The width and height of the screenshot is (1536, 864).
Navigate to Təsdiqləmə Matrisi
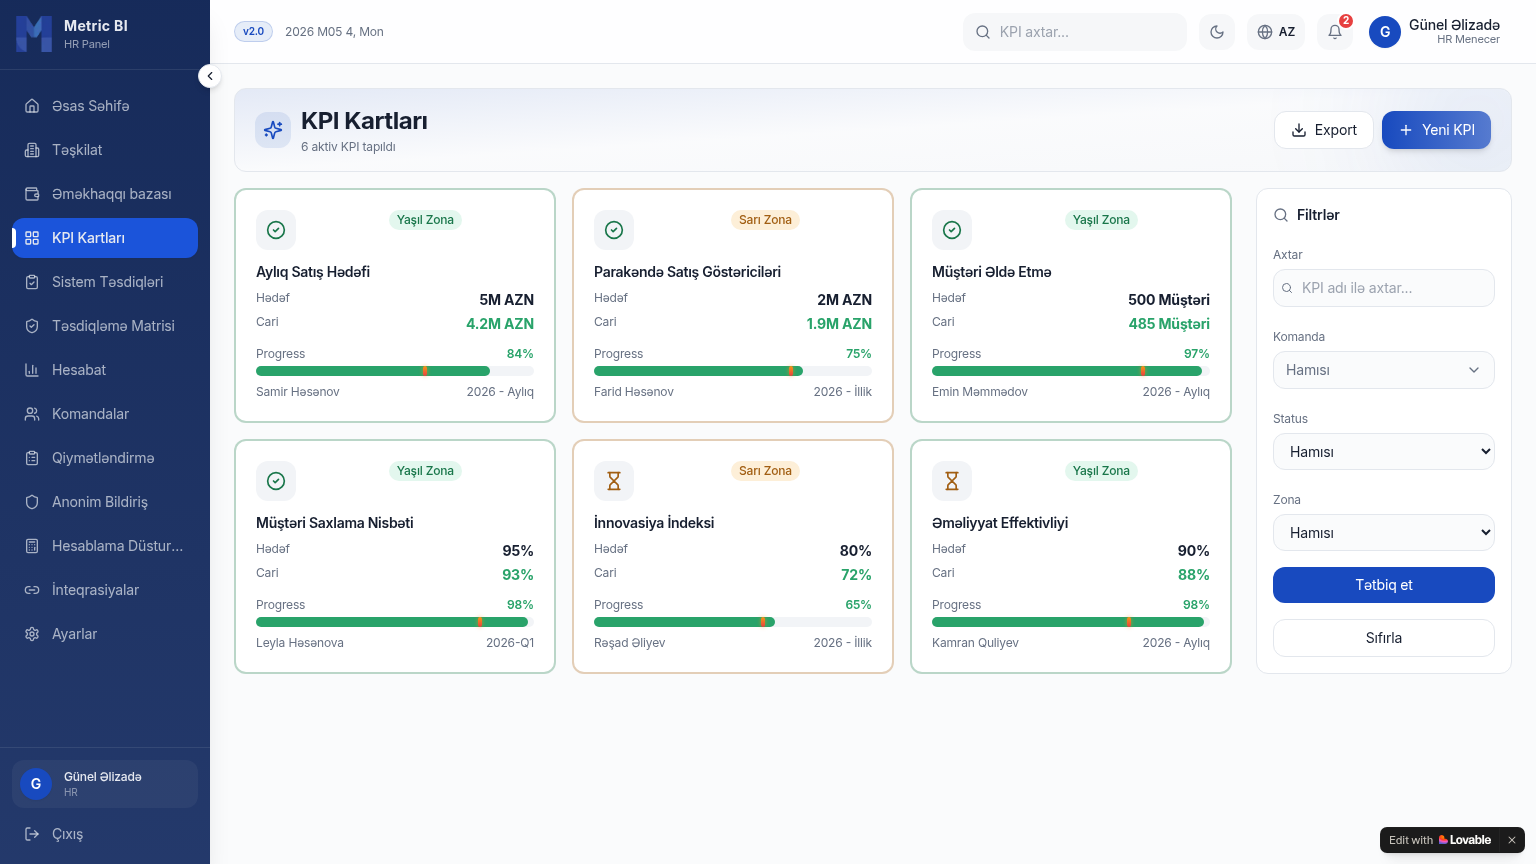(x=105, y=326)
